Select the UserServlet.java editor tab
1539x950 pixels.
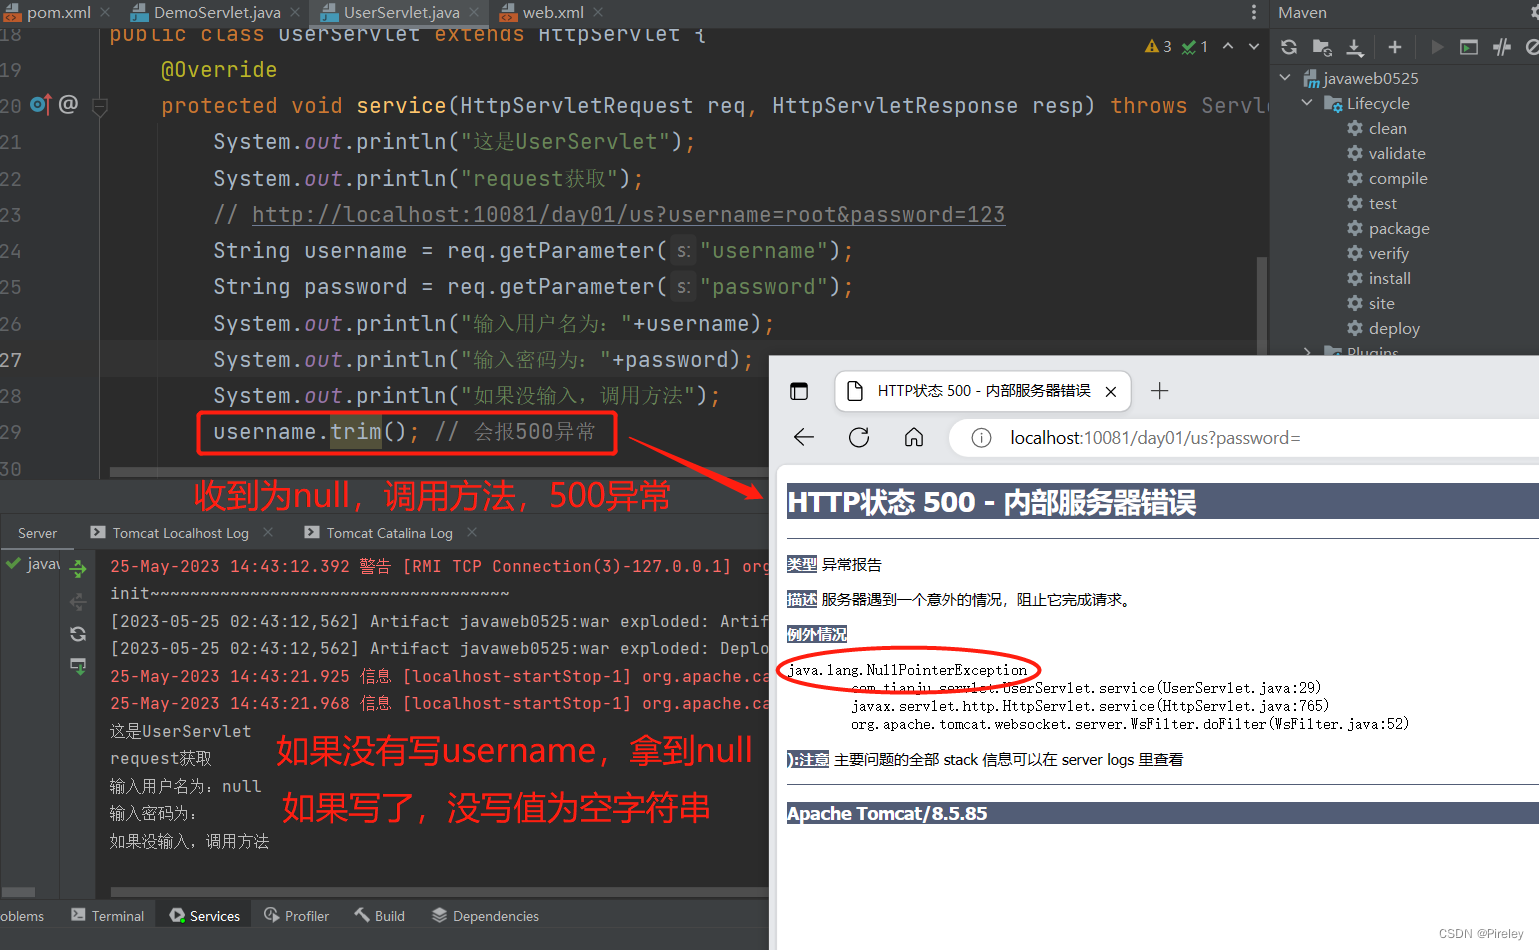point(401,12)
